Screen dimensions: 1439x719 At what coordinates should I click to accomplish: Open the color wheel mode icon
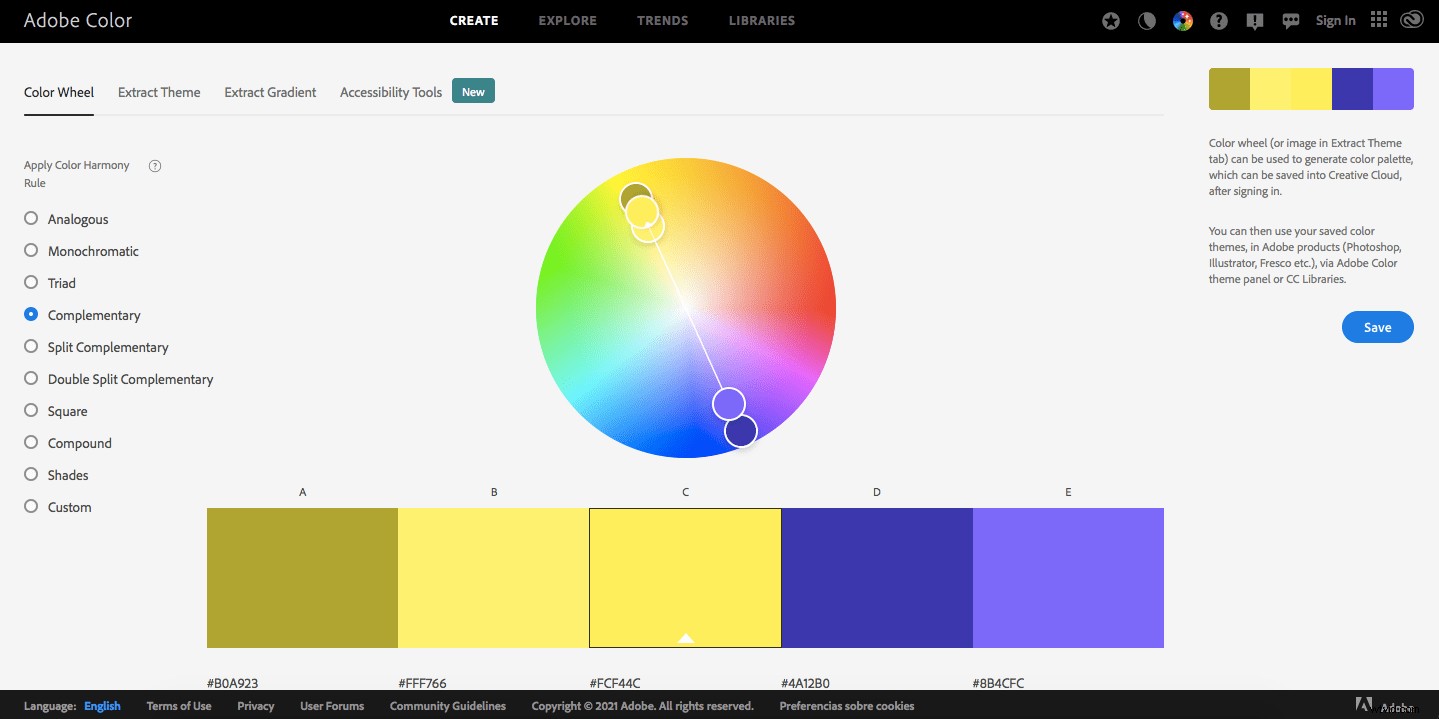click(1182, 20)
